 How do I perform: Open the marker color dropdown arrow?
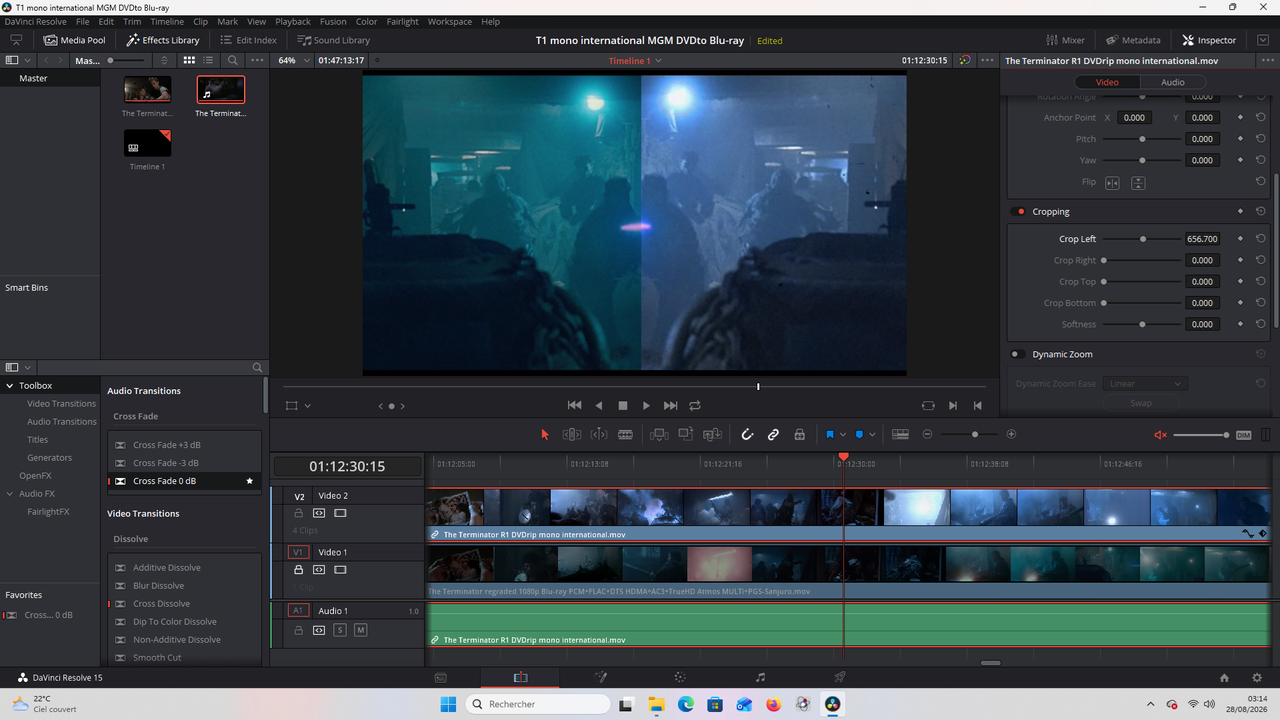pos(872,435)
